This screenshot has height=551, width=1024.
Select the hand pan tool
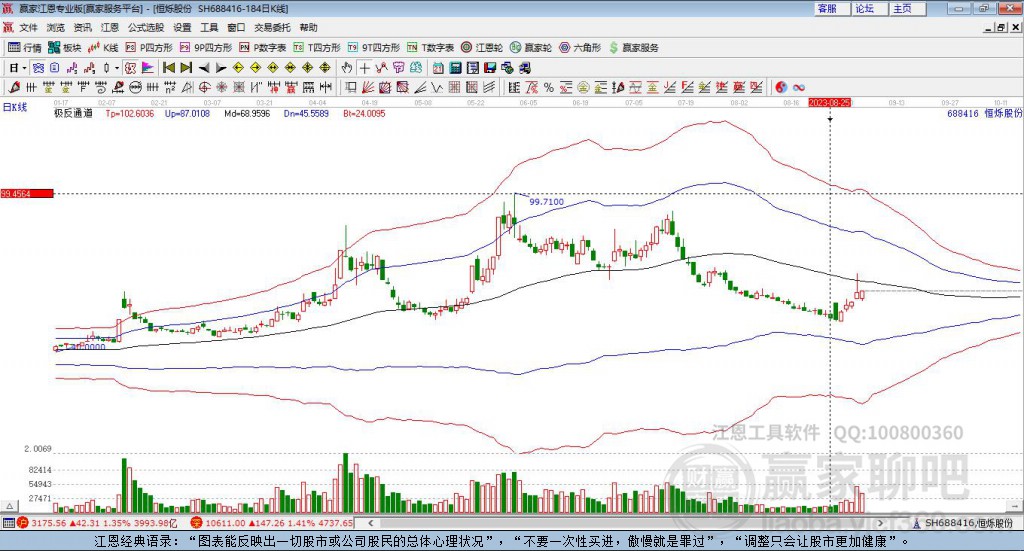coord(346,68)
